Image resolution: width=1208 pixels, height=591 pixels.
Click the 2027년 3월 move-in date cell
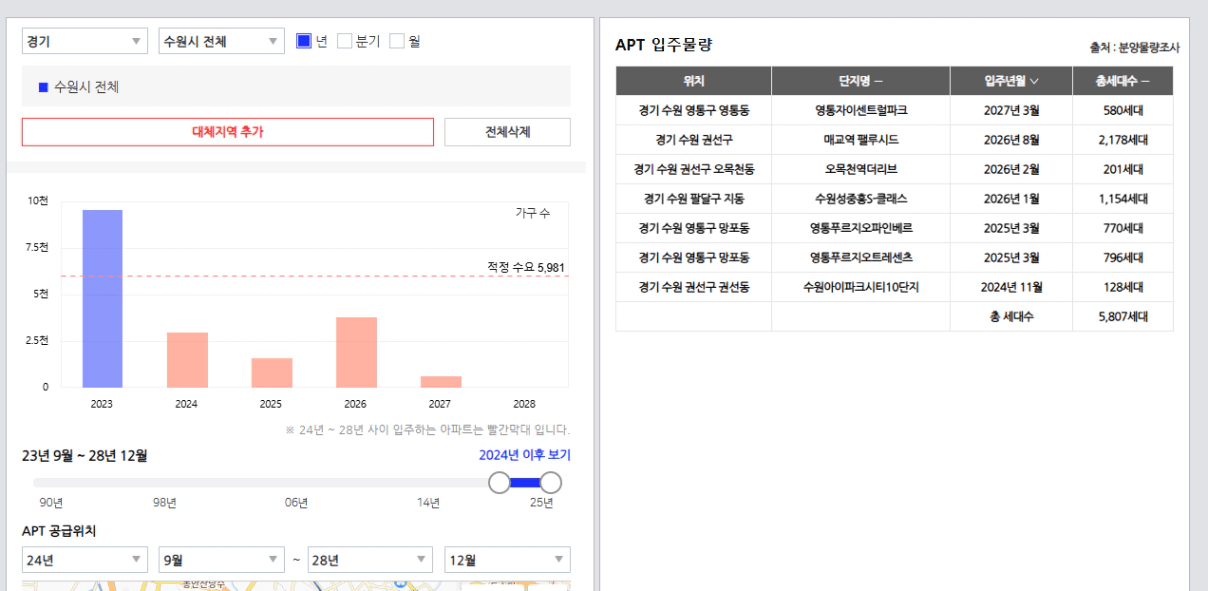1011,110
